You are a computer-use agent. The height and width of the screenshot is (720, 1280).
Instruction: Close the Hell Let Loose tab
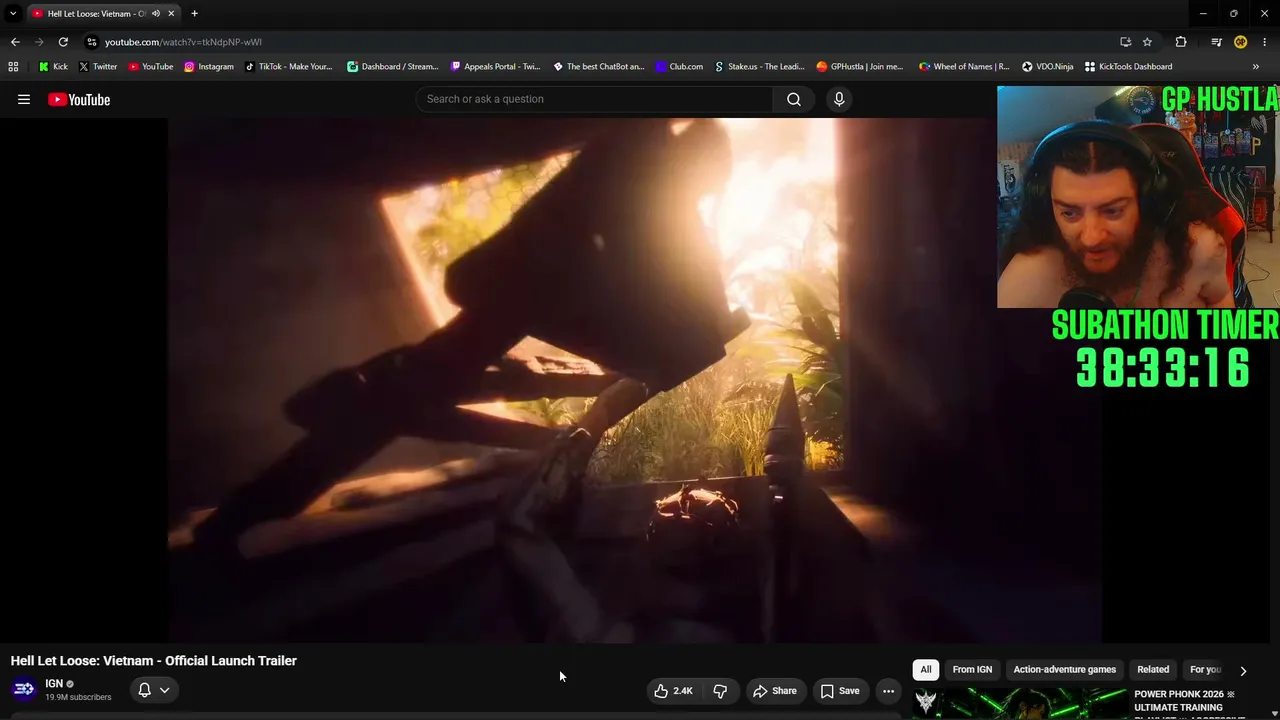point(171,14)
